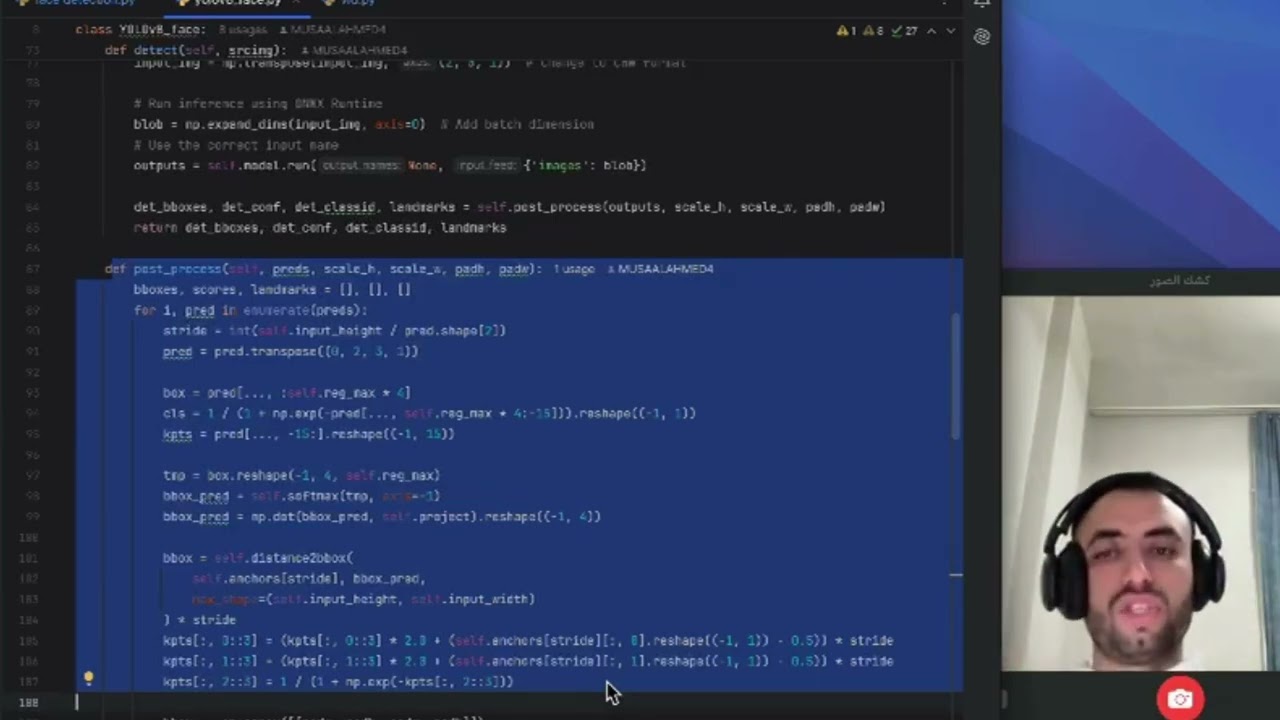
Task: Click the 'pred = pred.transpose' code line
Action: (x=290, y=352)
